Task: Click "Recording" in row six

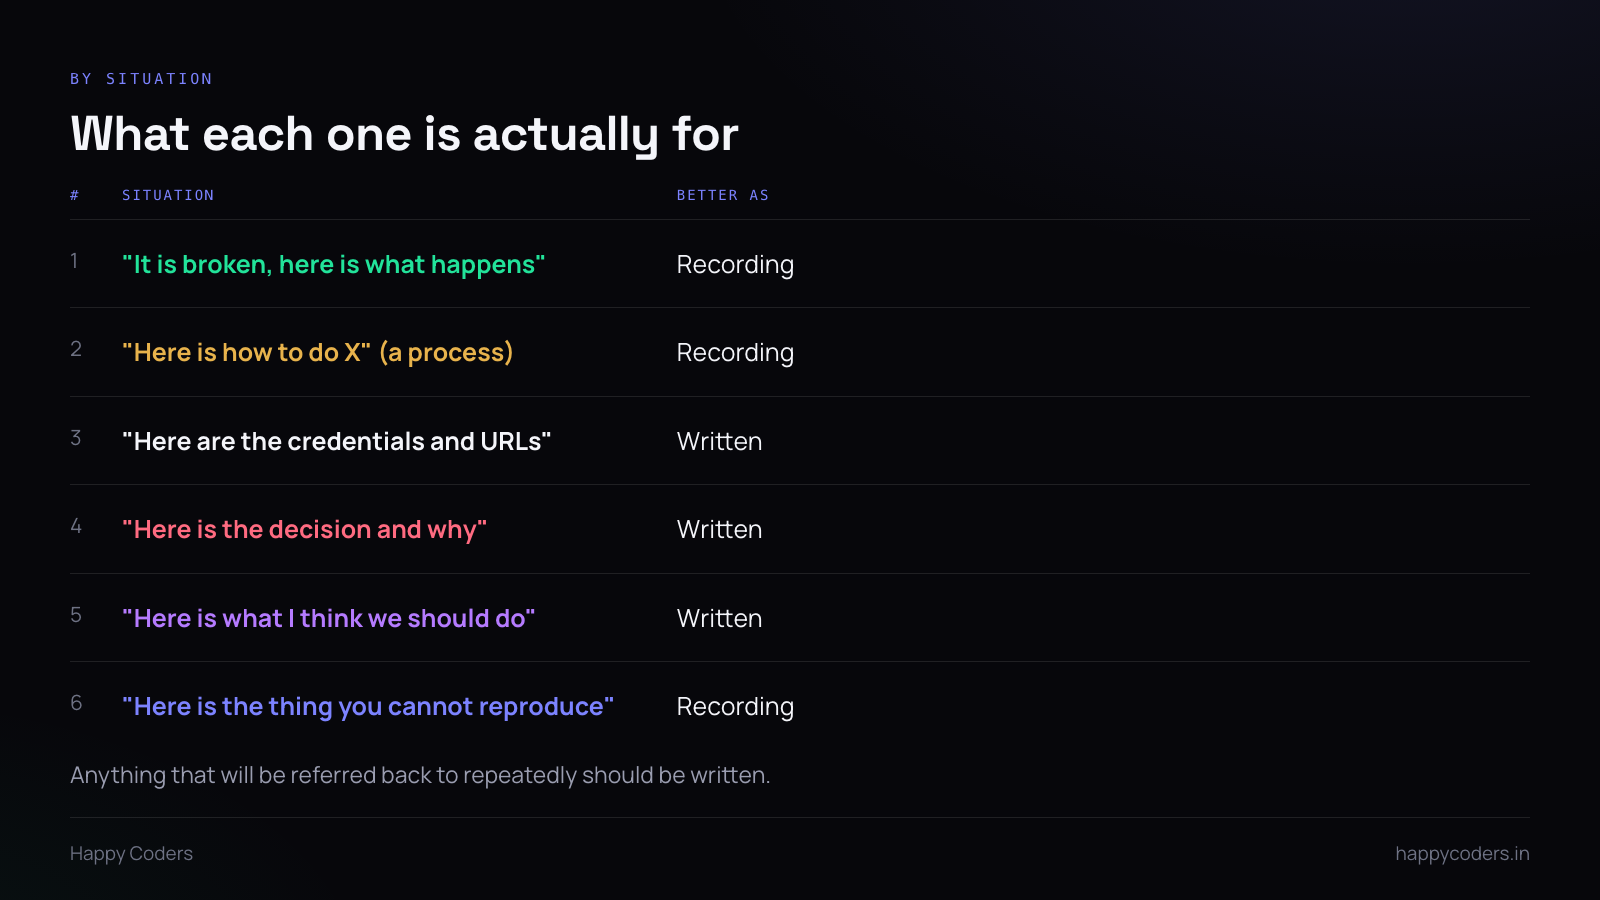Action: 735,707
